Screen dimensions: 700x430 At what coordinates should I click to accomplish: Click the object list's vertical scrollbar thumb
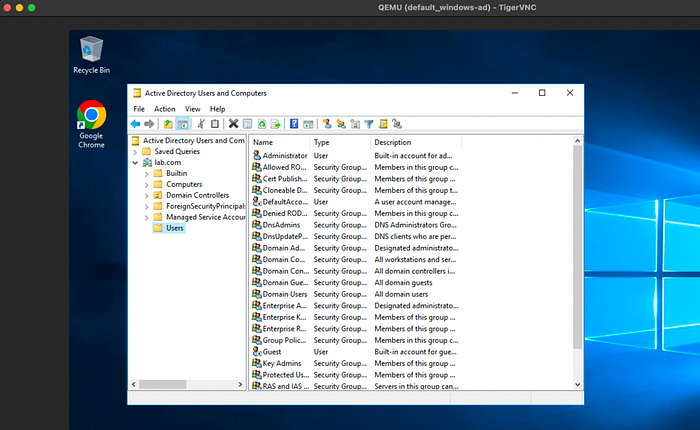click(x=577, y=247)
